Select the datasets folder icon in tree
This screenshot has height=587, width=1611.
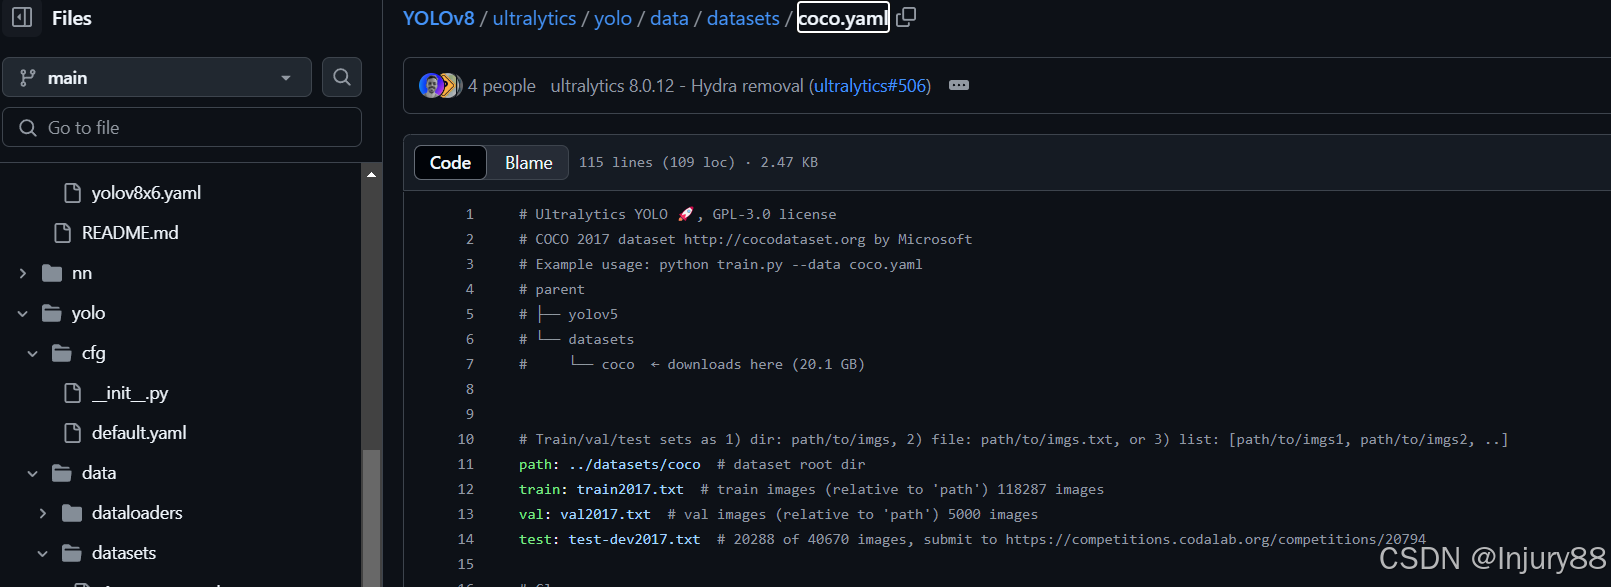72,553
